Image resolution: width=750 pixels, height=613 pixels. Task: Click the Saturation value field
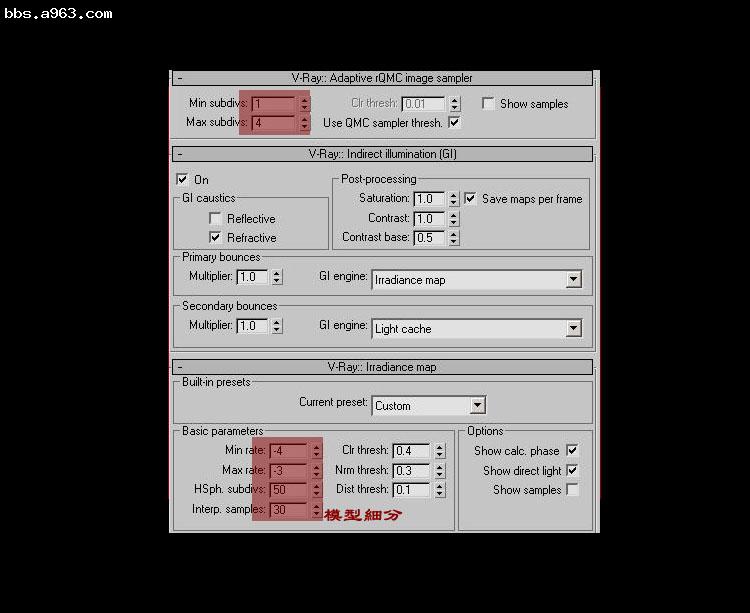pyautogui.click(x=429, y=199)
